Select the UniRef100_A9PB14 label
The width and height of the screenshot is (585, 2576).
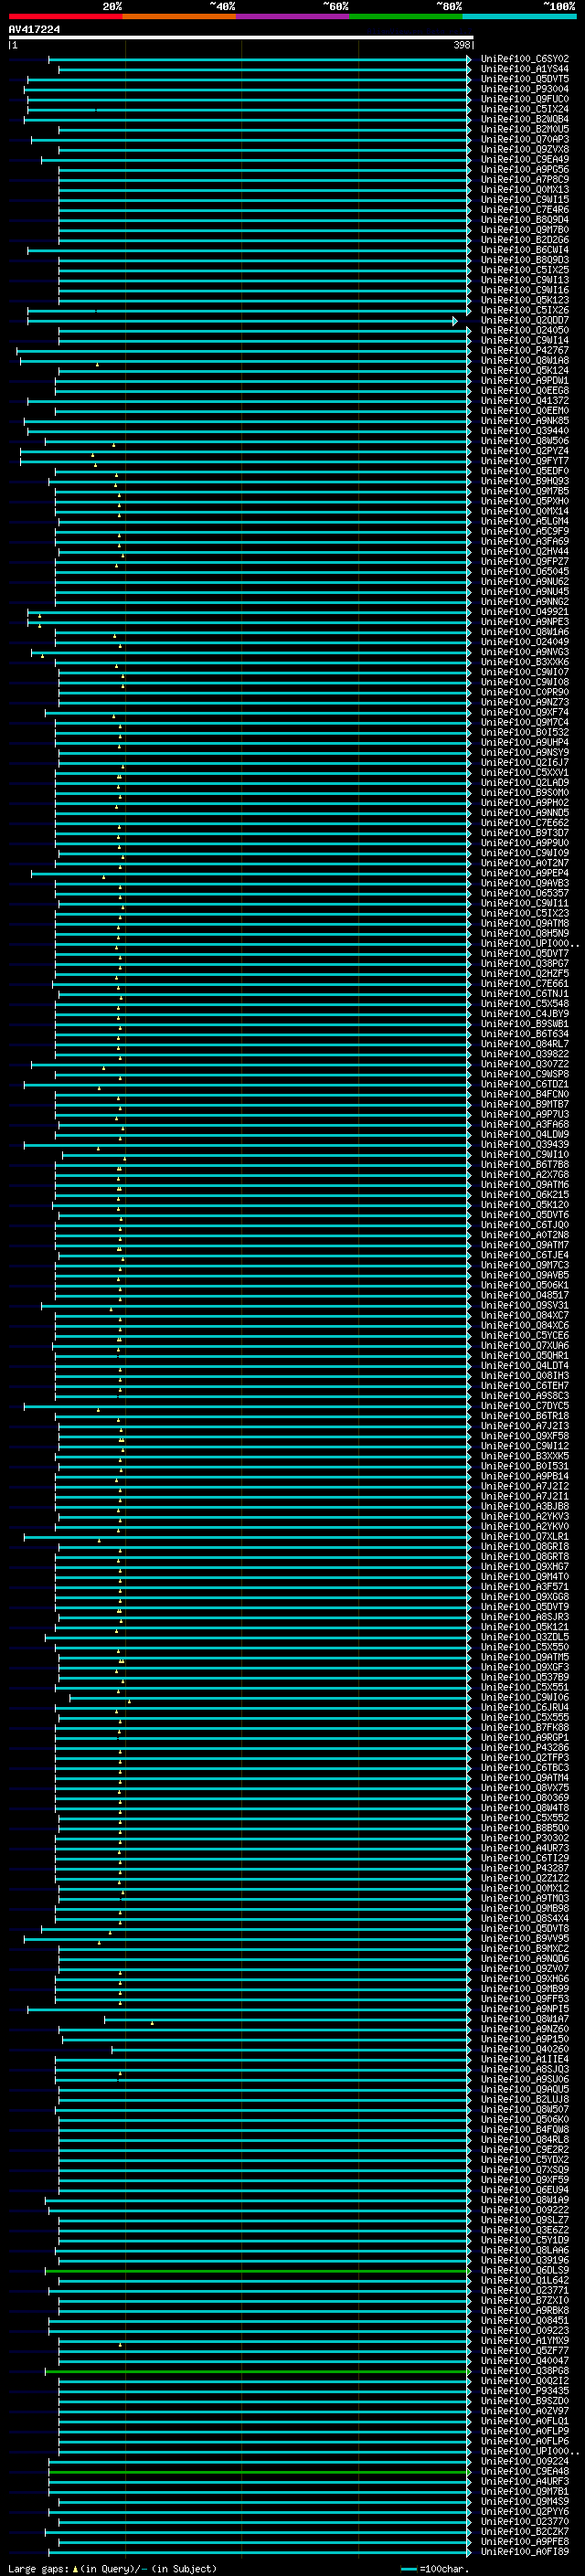pyautogui.click(x=524, y=1476)
